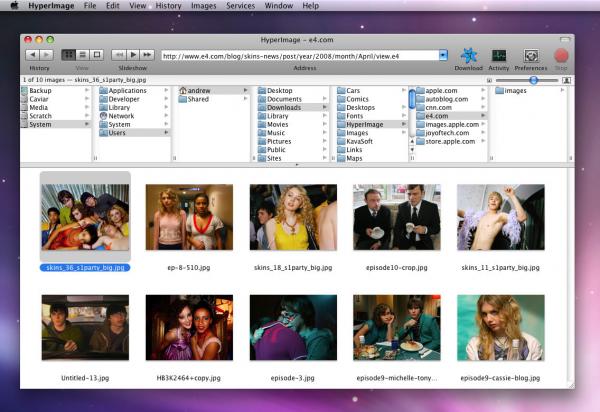Screen dimensions: 600x412
Task: Expand arrow next to autoblog.com
Action: click(483, 99)
